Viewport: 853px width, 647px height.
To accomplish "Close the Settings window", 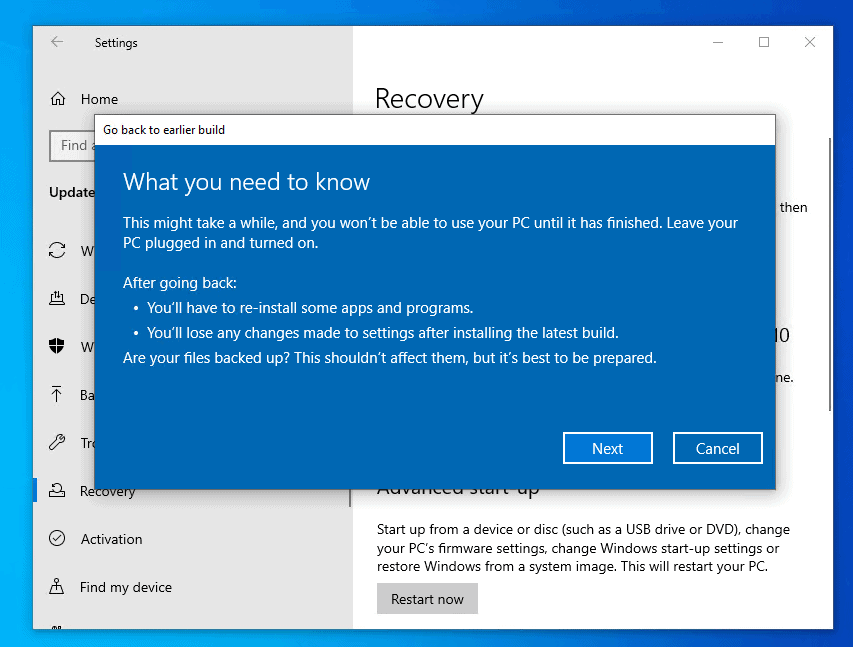I will pyautogui.click(x=810, y=42).
